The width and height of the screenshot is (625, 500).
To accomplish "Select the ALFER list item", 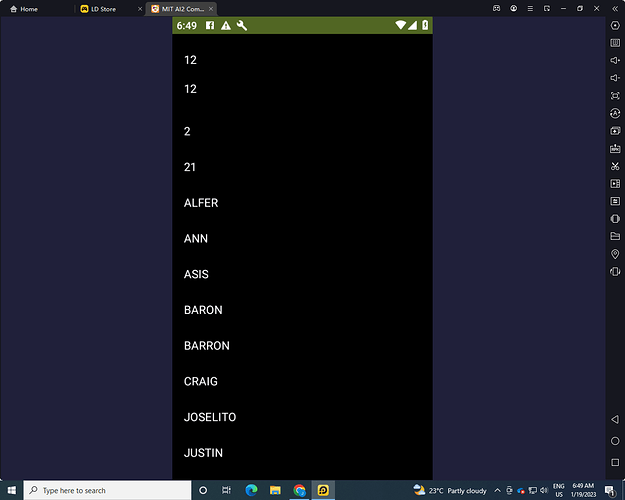I will coord(302,203).
